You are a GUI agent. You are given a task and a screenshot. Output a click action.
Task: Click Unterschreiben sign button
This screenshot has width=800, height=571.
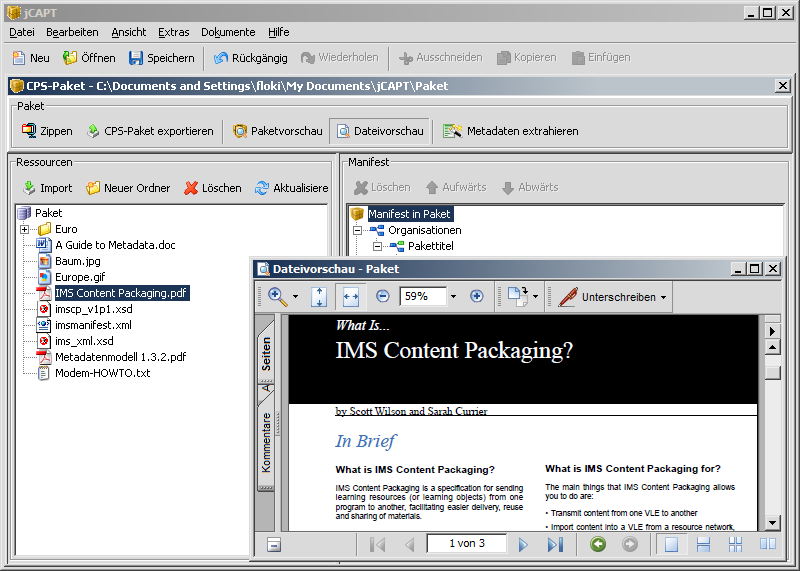point(607,297)
